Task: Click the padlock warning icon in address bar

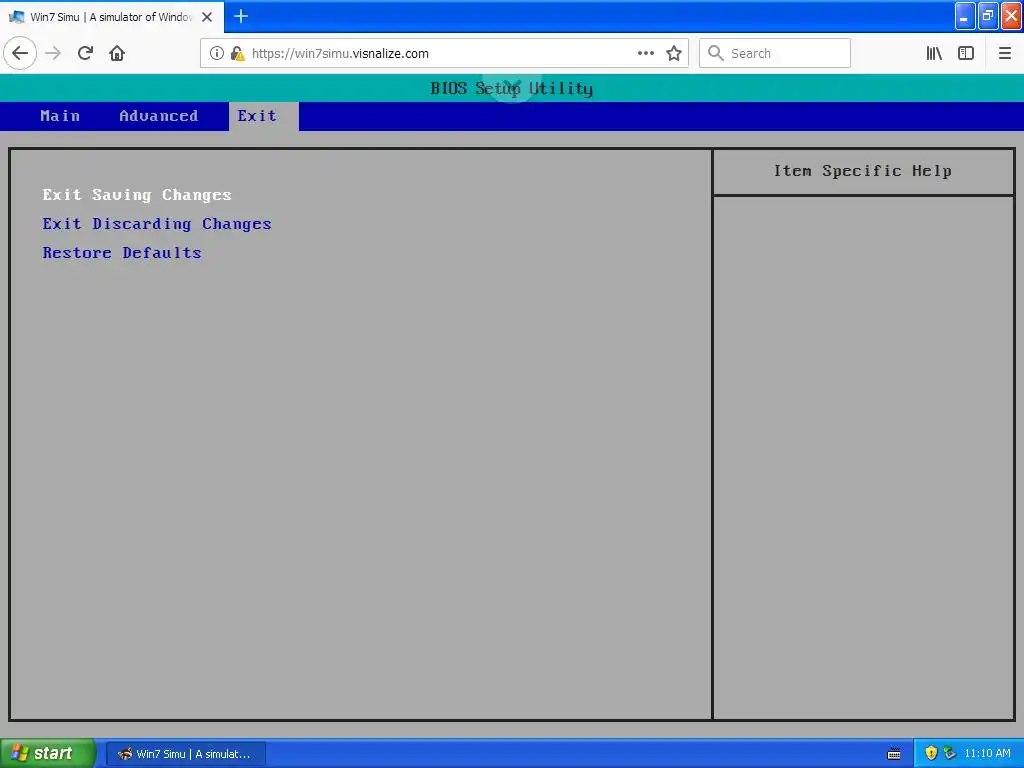Action: [238, 54]
